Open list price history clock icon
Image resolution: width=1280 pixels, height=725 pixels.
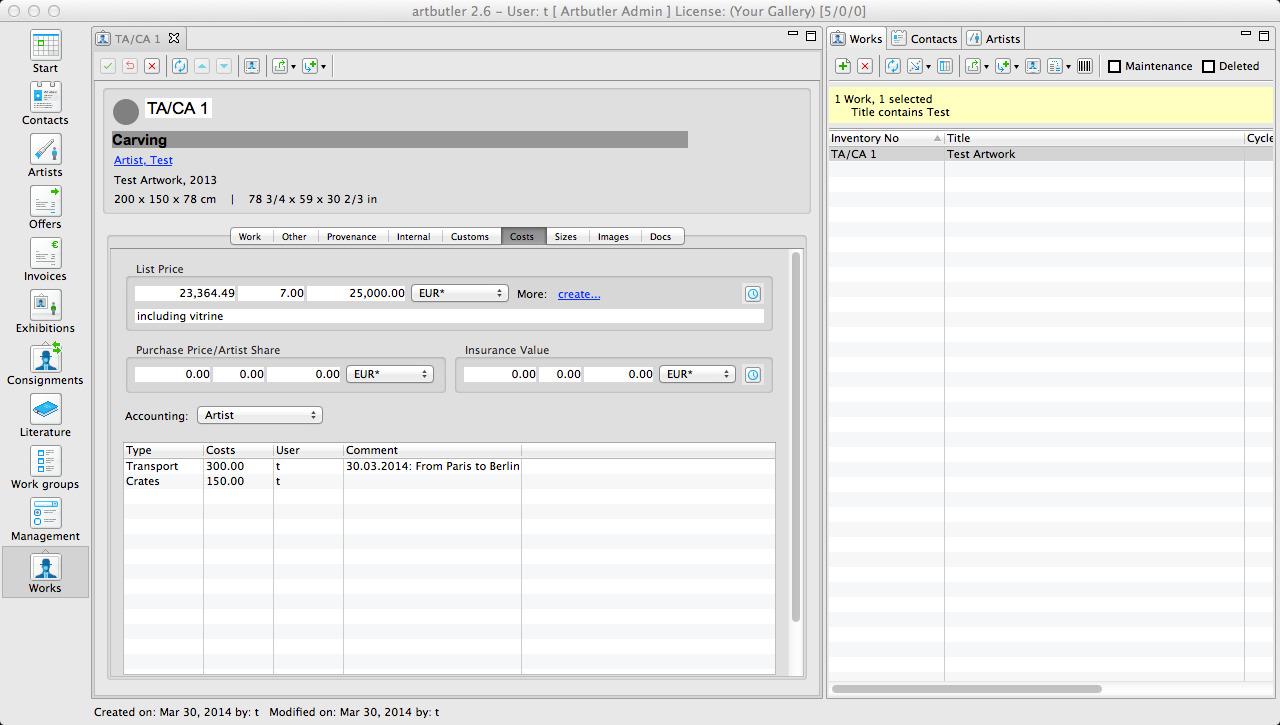pyautogui.click(x=753, y=294)
